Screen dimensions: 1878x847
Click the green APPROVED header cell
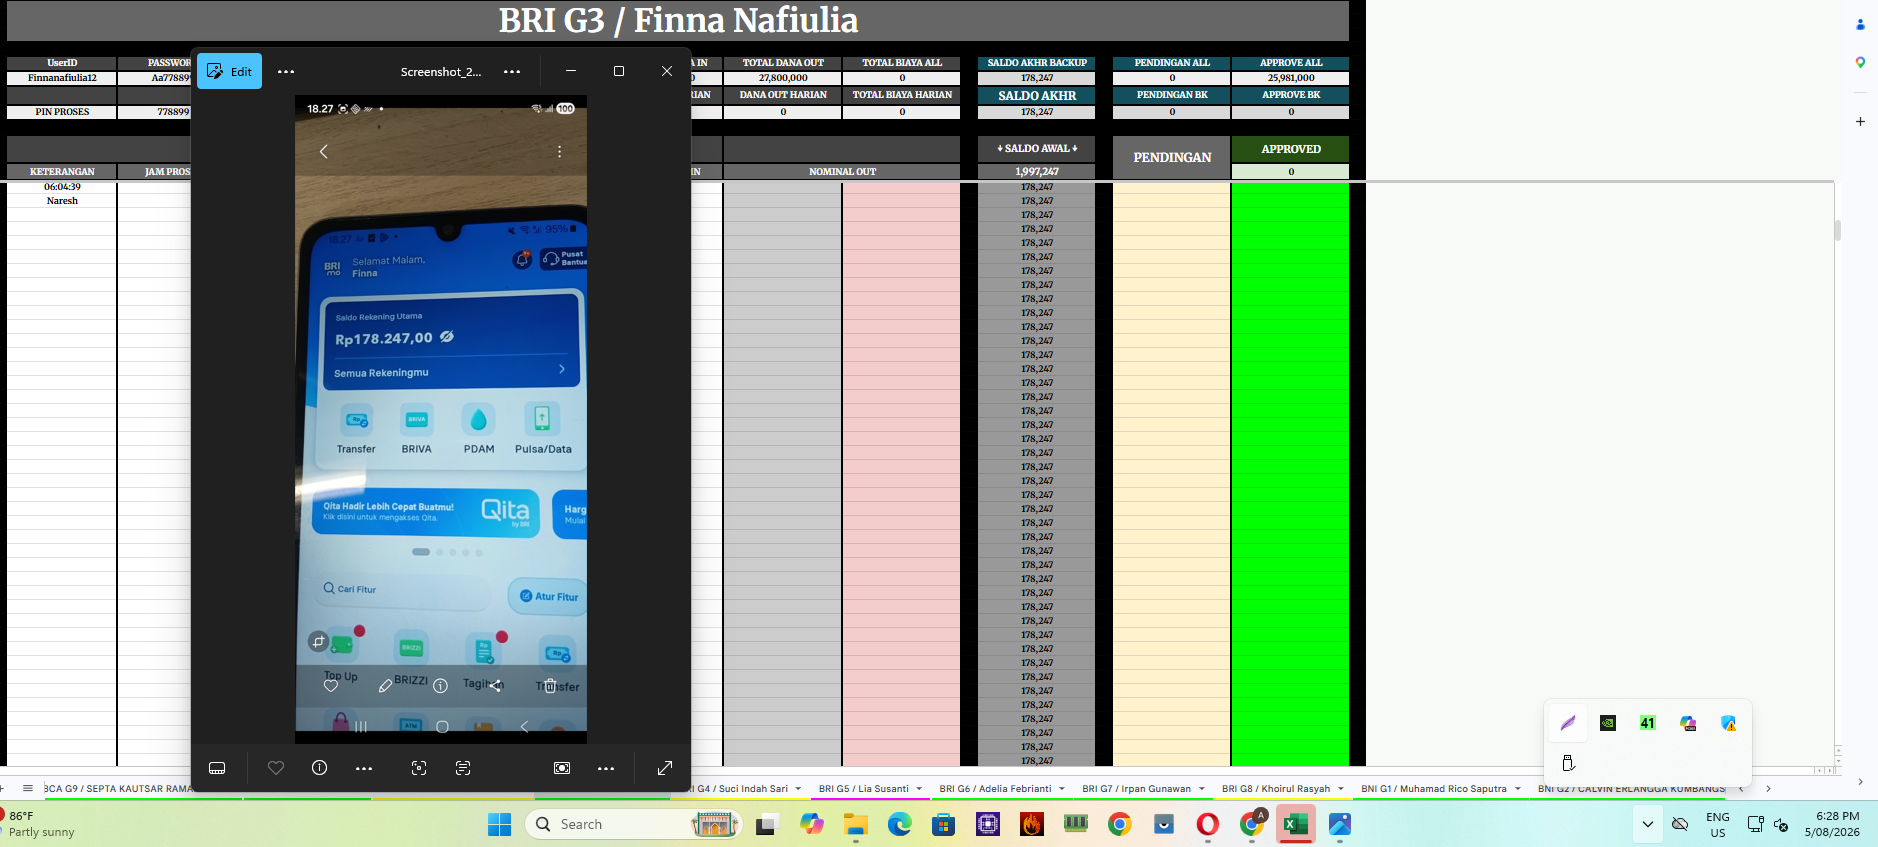[x=1291, y=149]
